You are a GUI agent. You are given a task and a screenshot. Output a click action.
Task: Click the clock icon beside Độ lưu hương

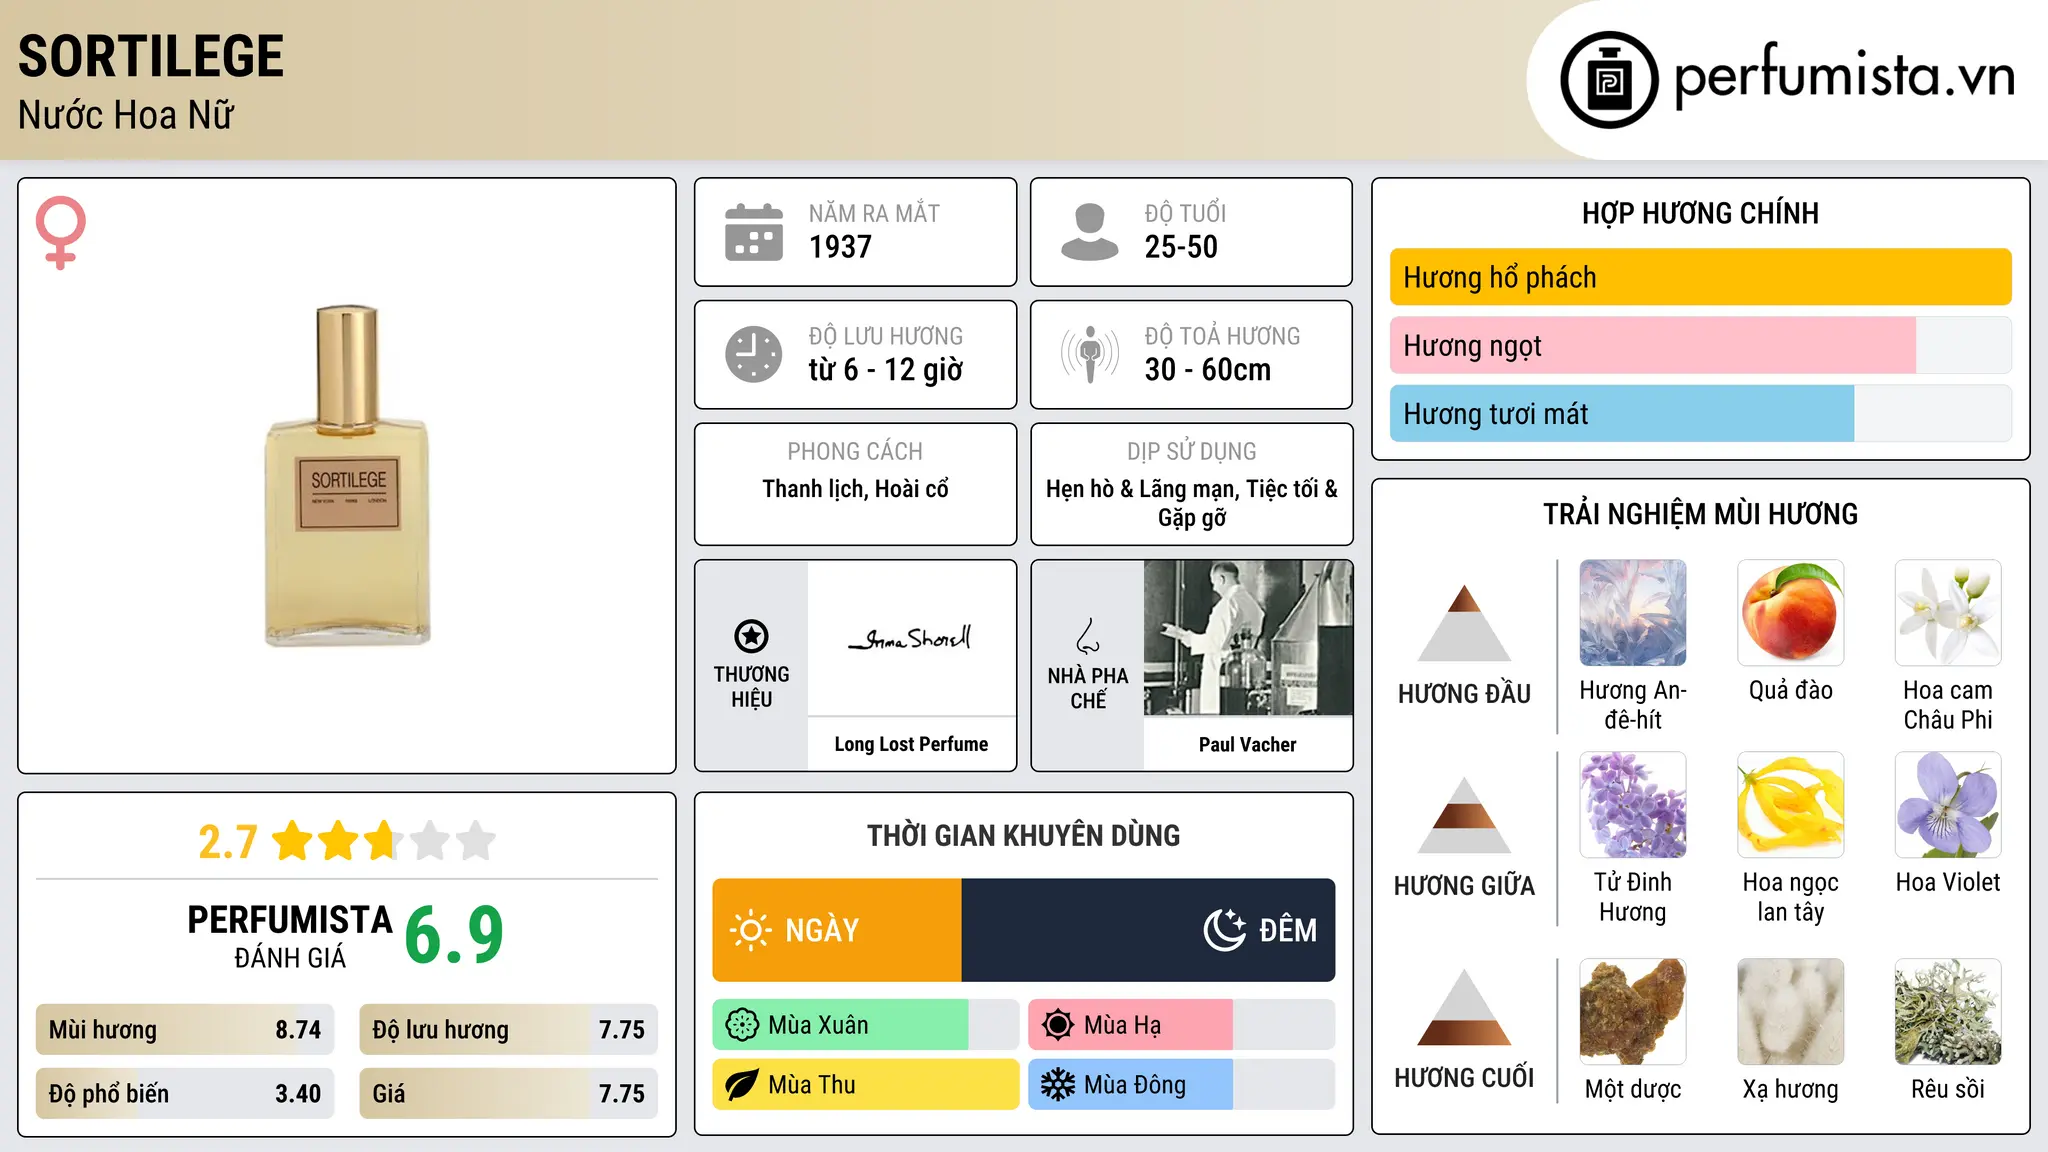754,354
